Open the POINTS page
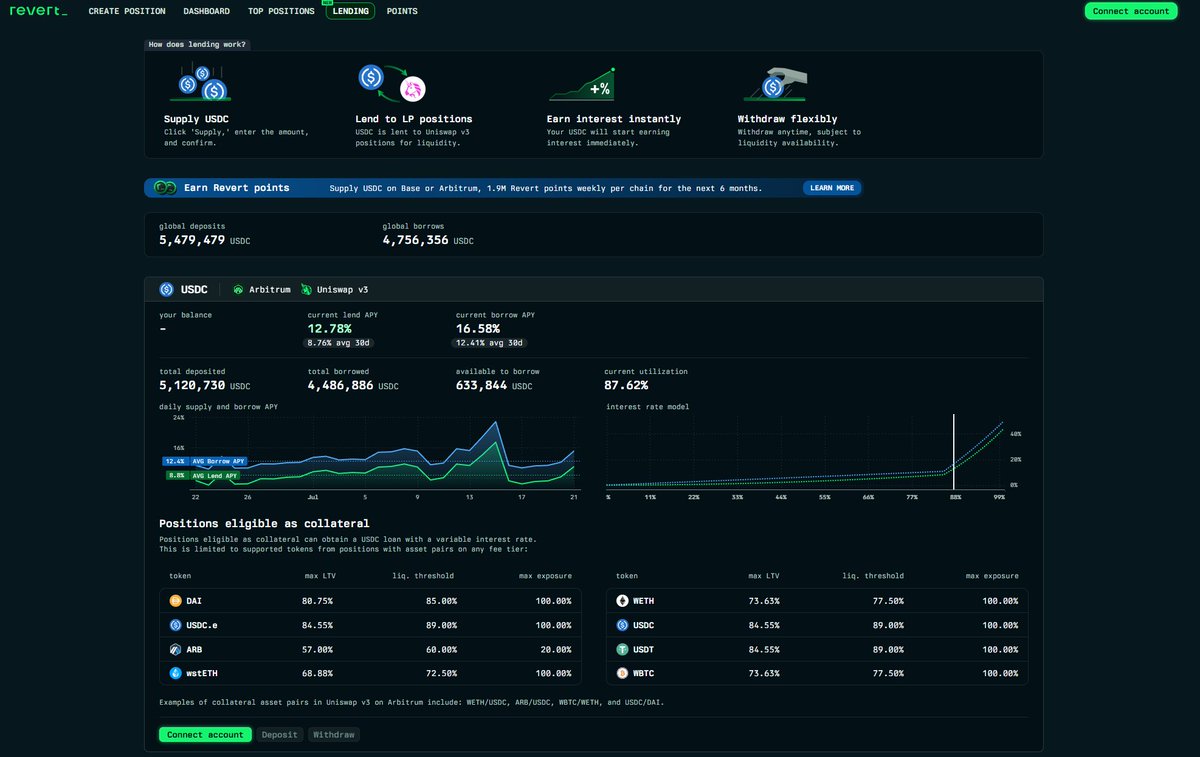The height and width of the screenshot is (757, 1200). [402, 11]
